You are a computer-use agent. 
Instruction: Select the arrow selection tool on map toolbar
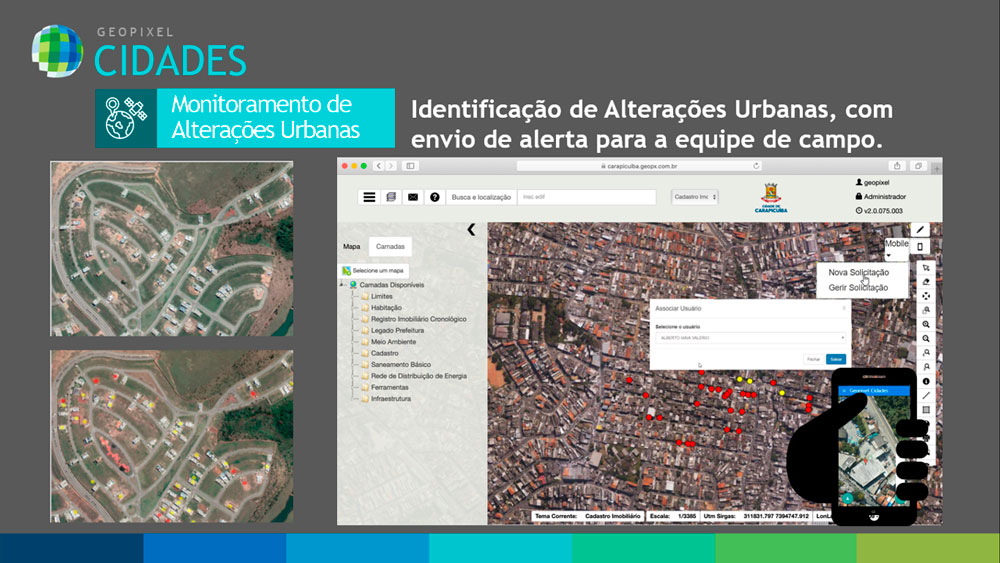pos(926,268)
